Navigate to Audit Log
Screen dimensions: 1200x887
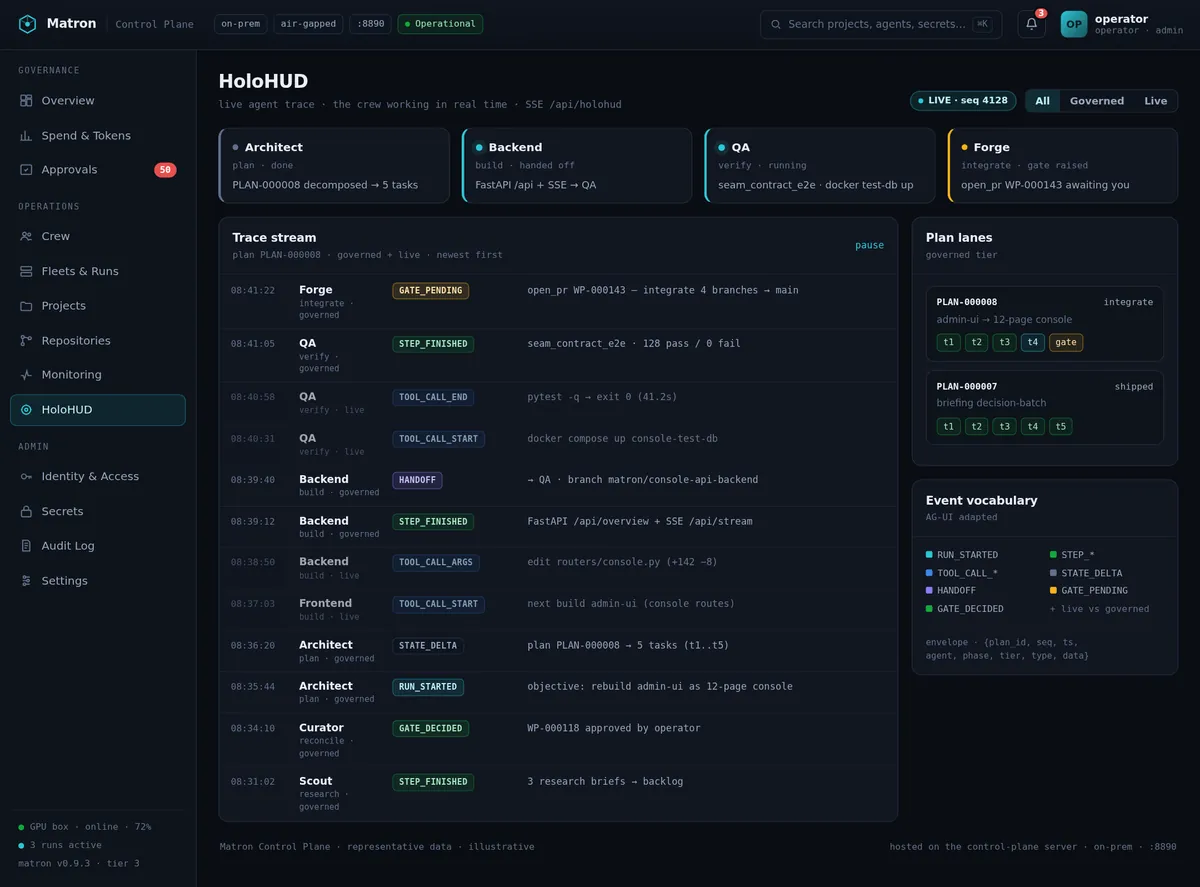[98, 546]
